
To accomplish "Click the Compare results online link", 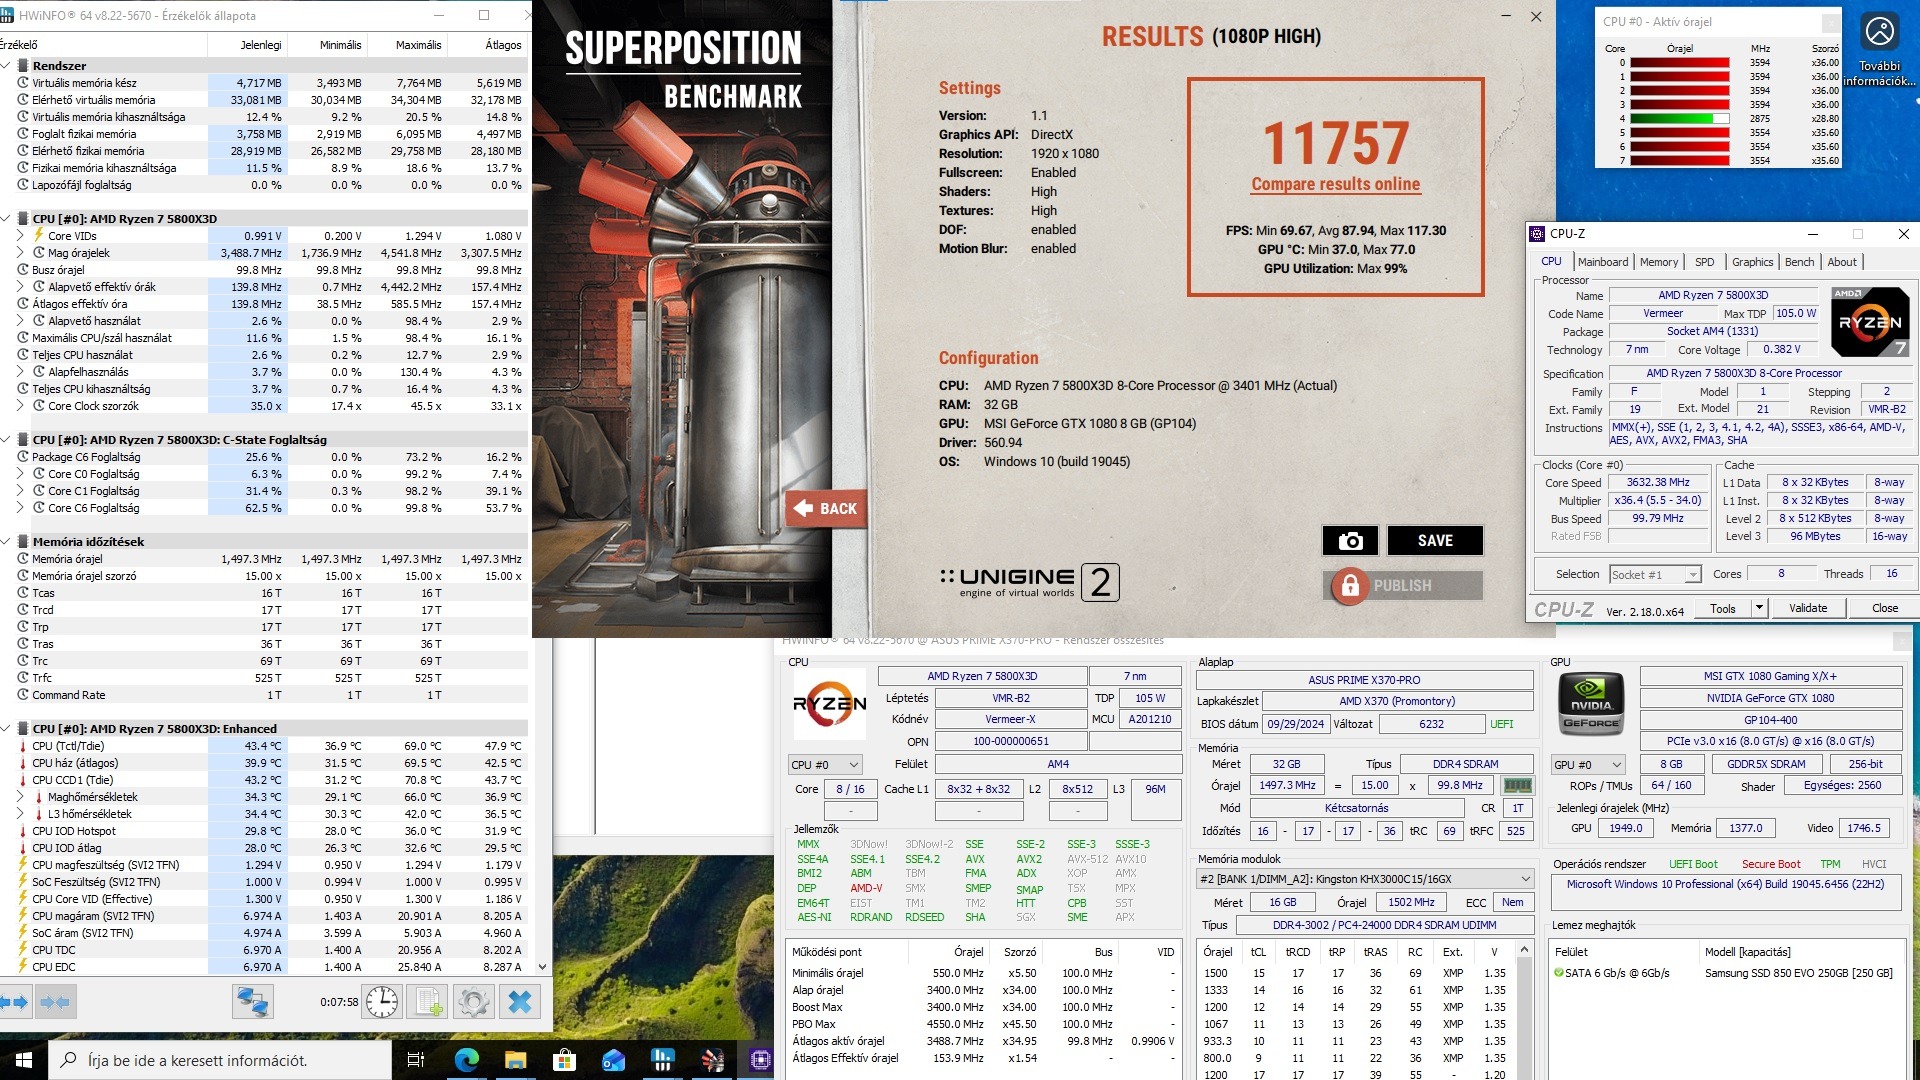I will pyautogui.click(x=1335, y=184).
